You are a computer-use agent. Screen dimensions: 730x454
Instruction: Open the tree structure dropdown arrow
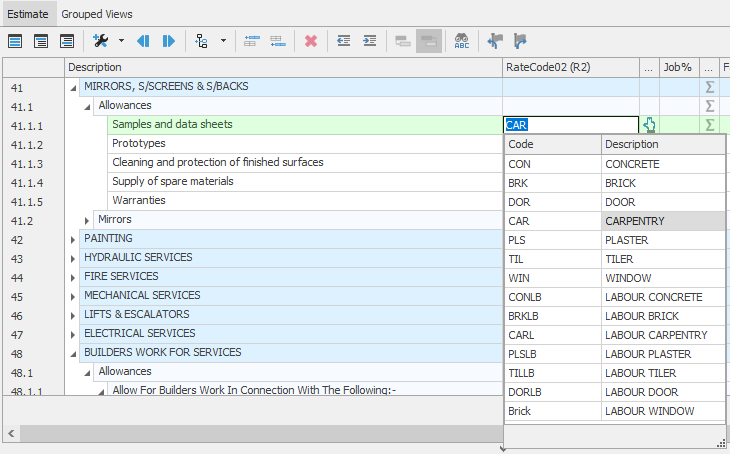point(223,41)
